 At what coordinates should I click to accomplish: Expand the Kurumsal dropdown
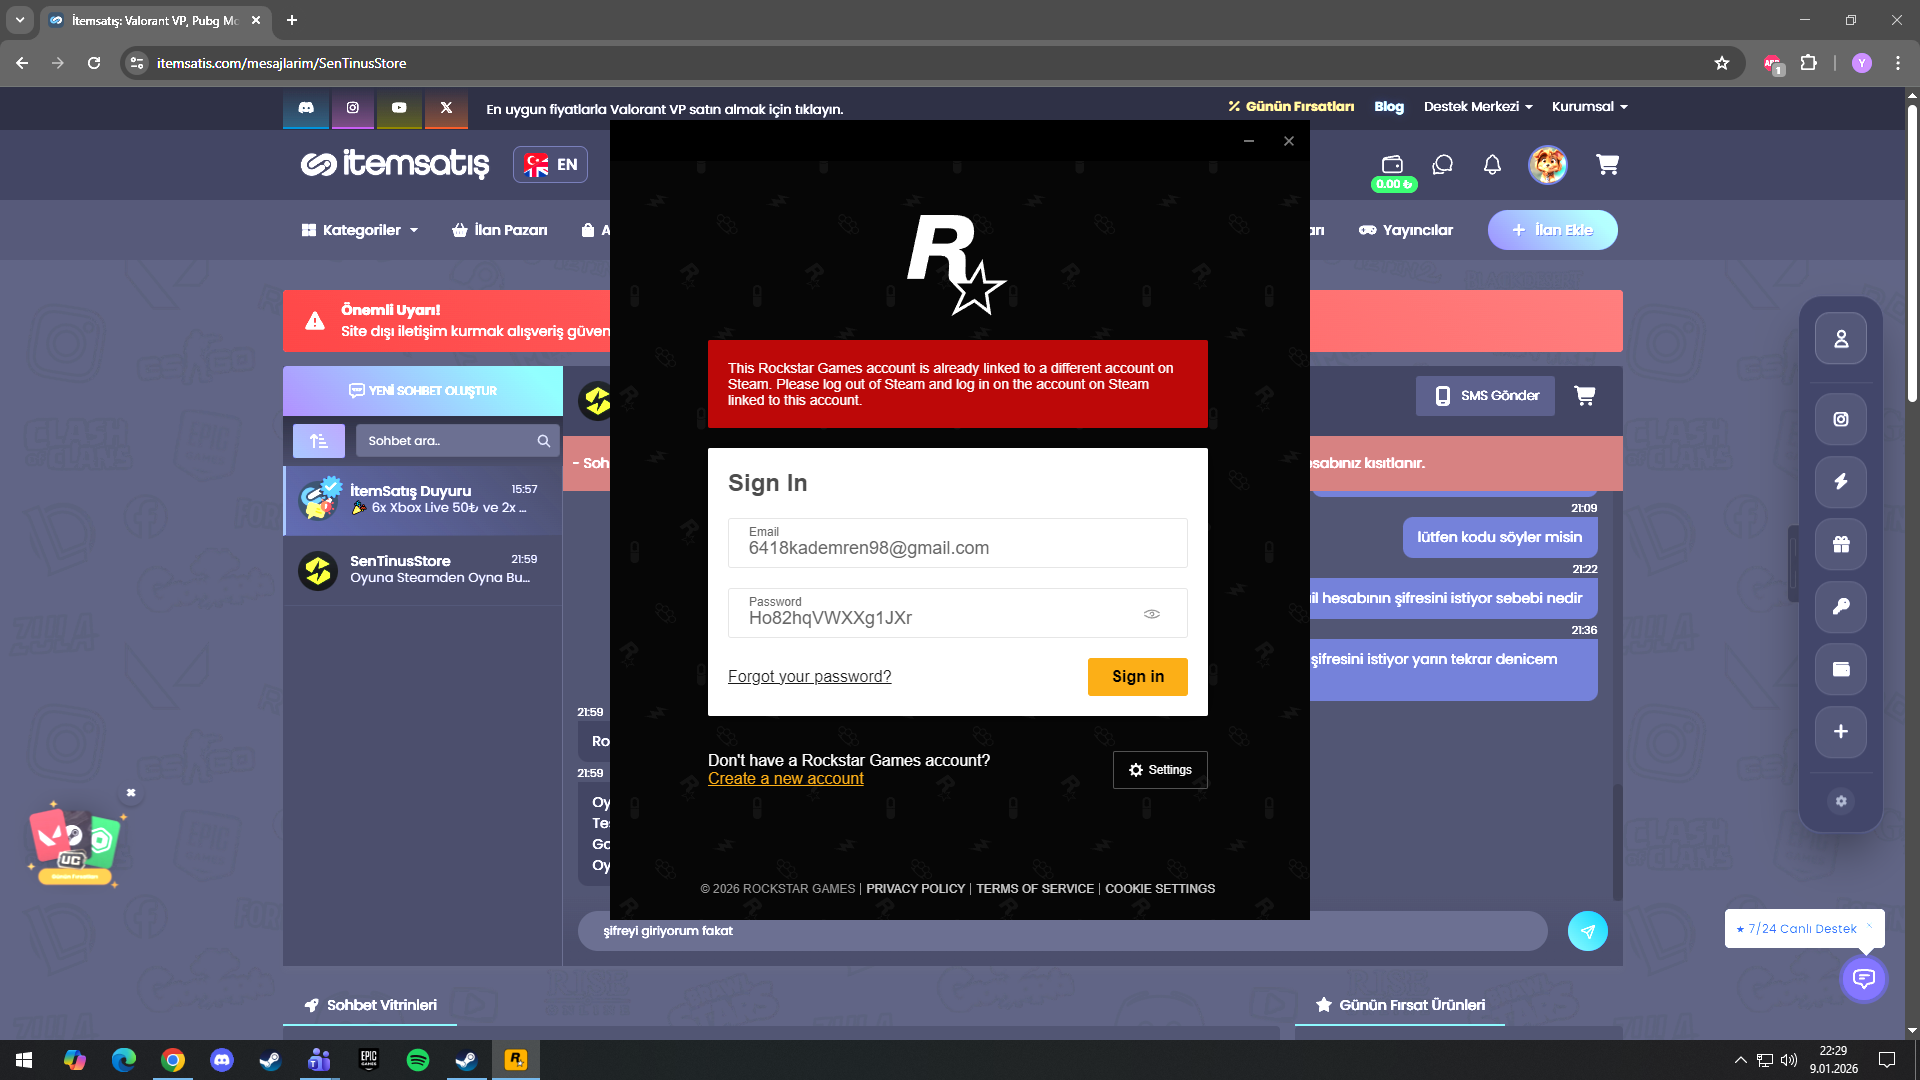pos(1590,107)
